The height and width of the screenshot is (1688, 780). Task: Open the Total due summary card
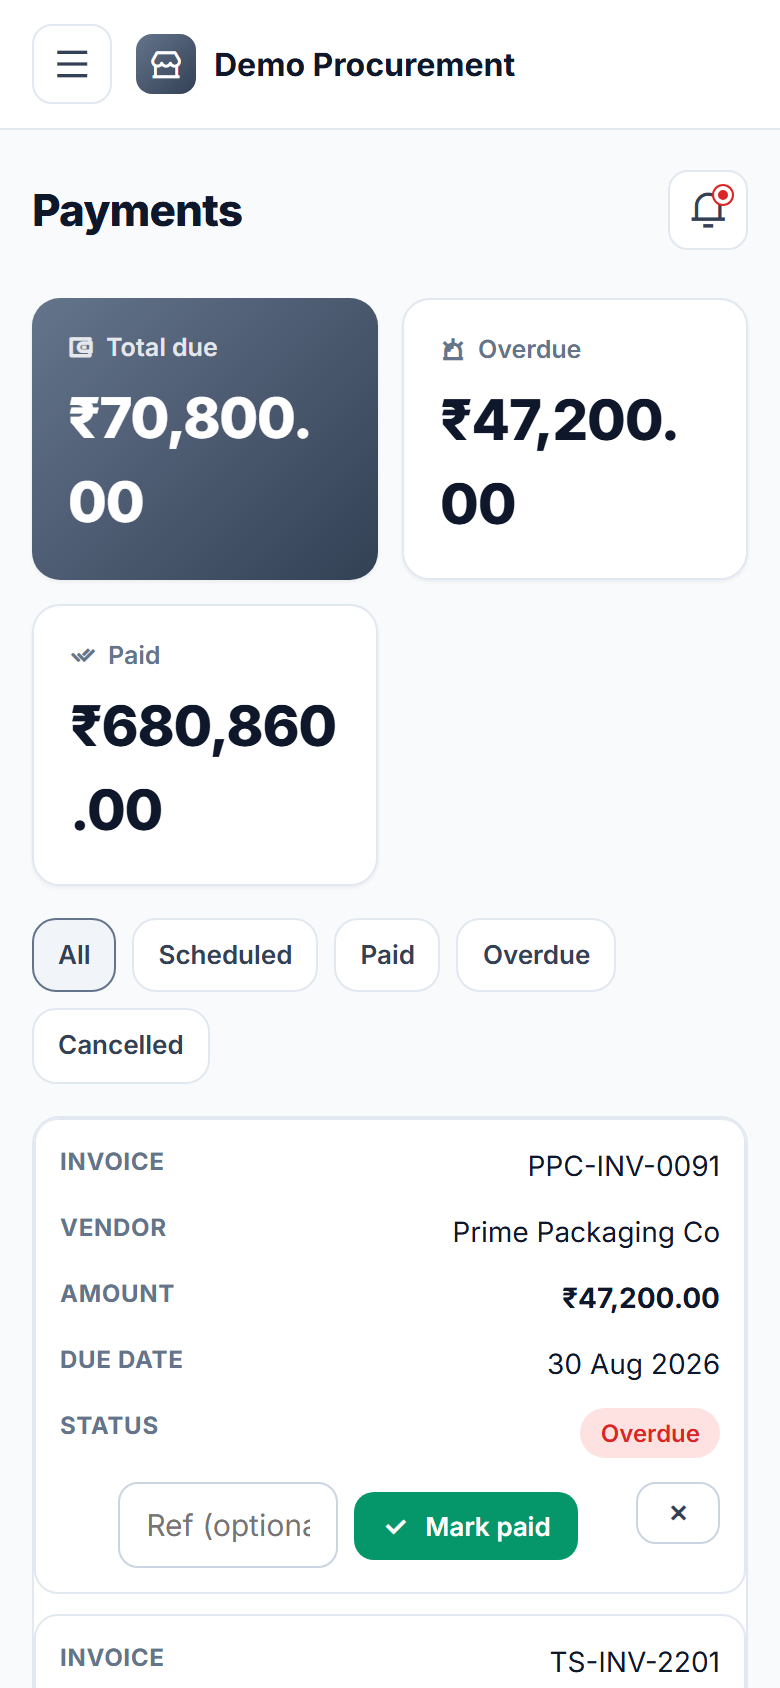(205, 439)
